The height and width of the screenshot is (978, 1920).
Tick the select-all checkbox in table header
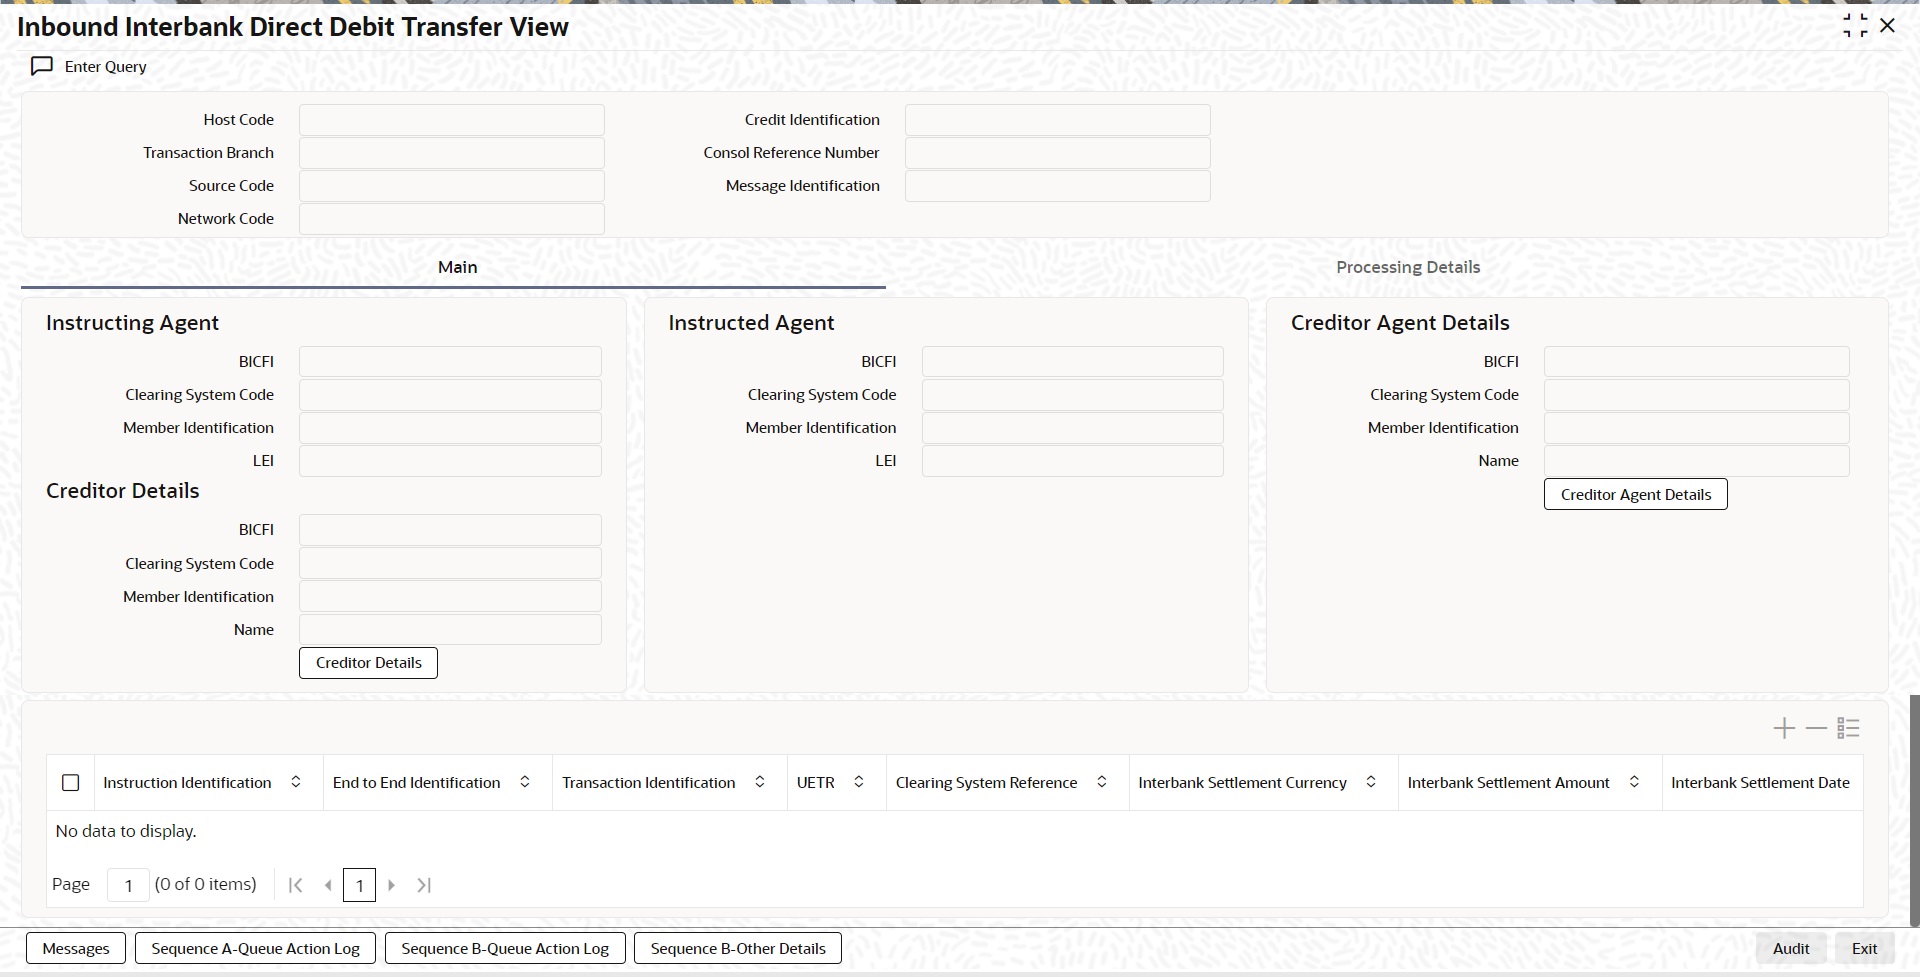pos(71,783)
